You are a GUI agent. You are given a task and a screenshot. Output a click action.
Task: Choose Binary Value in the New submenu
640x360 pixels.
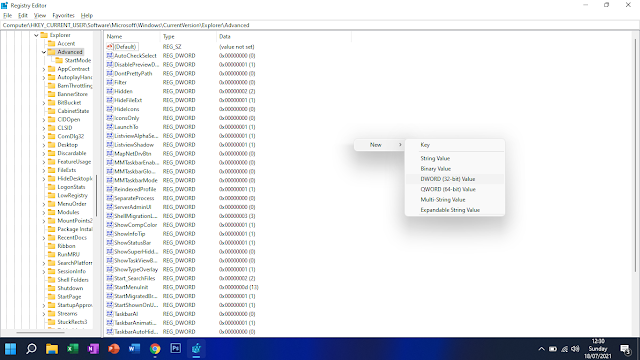455,169
